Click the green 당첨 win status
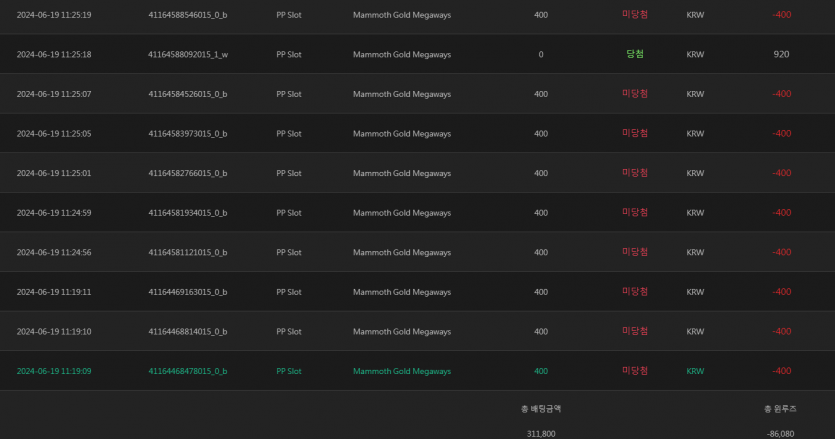 click(x=635, y=54)
